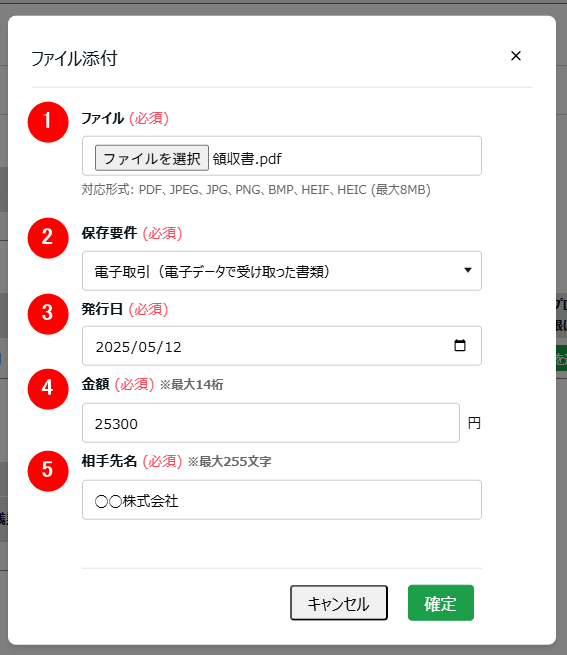Click the 保存要件 (必須) label
This screenshot has width=567, height=655.
click(x=132, y=233)
